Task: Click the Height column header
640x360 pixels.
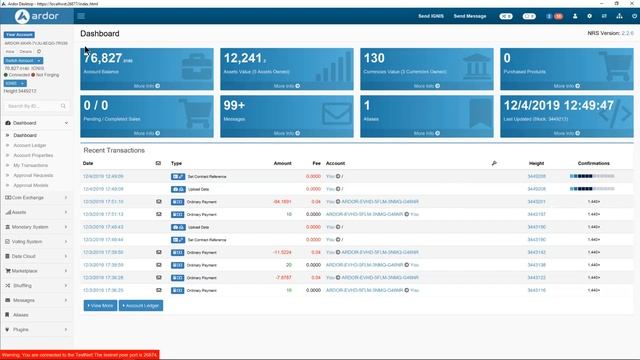Action: click(x=536, y=163)
